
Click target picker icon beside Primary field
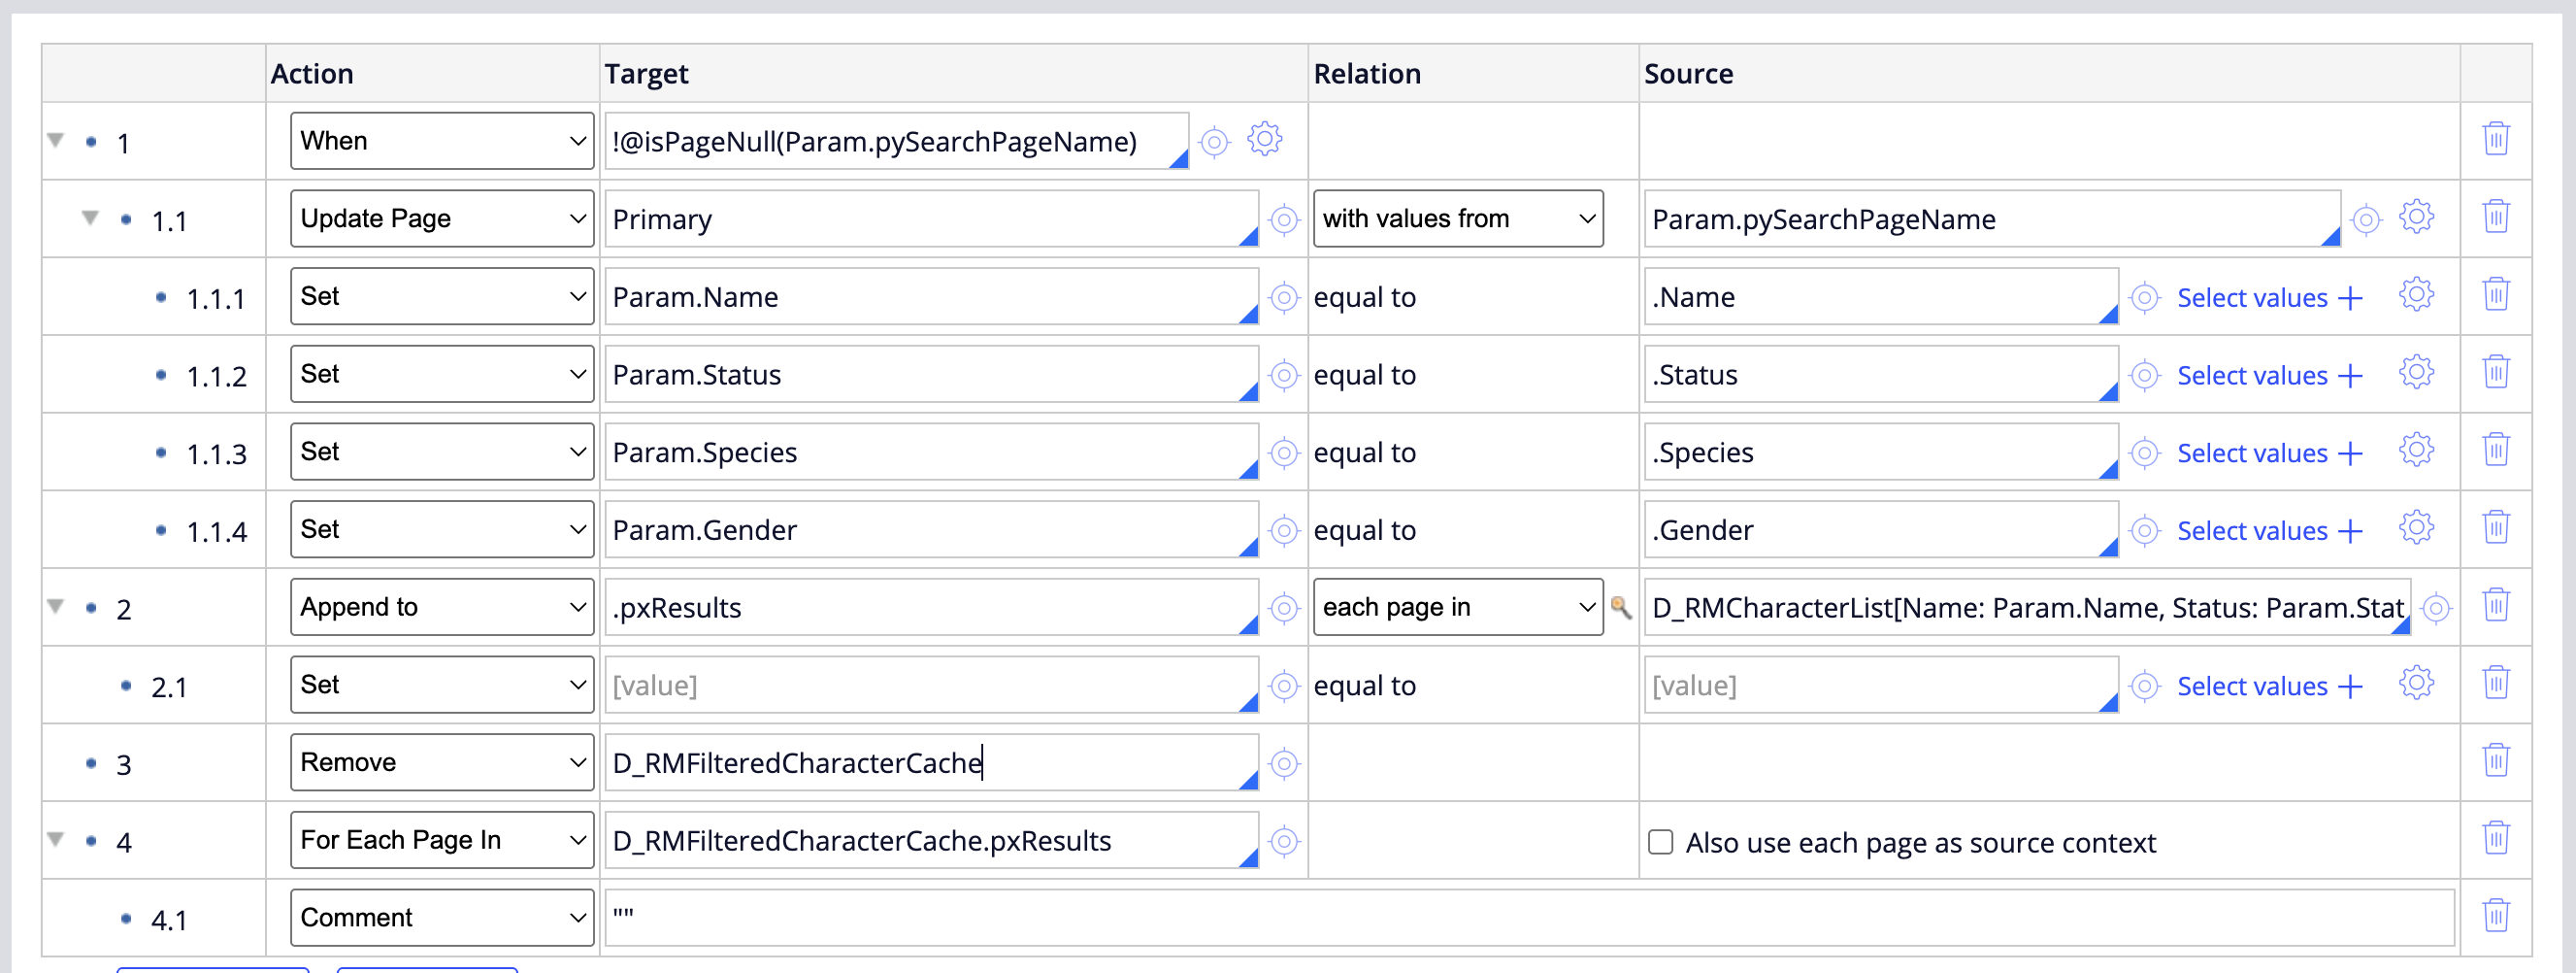tap(1283, 219)
